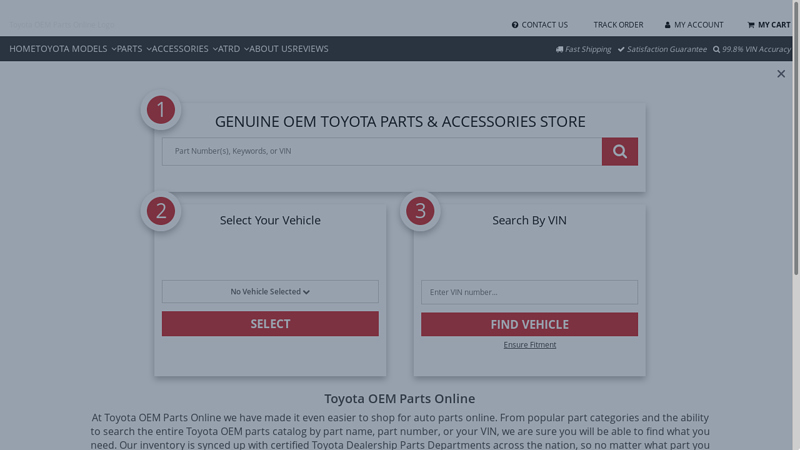Image resolution: width=800 pixels, height=450 pixels.
Task: Click the magnifier search button
Action: pos(619,151)
